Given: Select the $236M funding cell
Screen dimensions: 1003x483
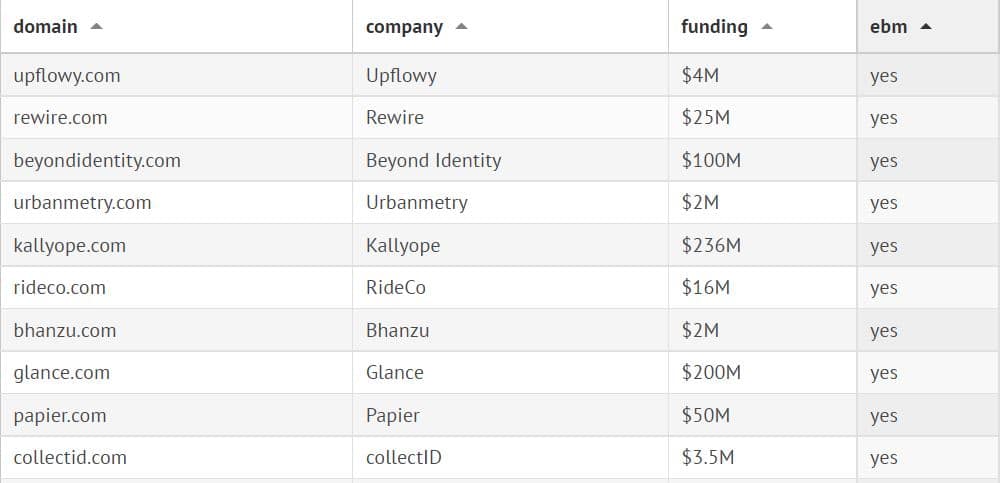Looking at the screenshot, I should click(x=711, y=245).
